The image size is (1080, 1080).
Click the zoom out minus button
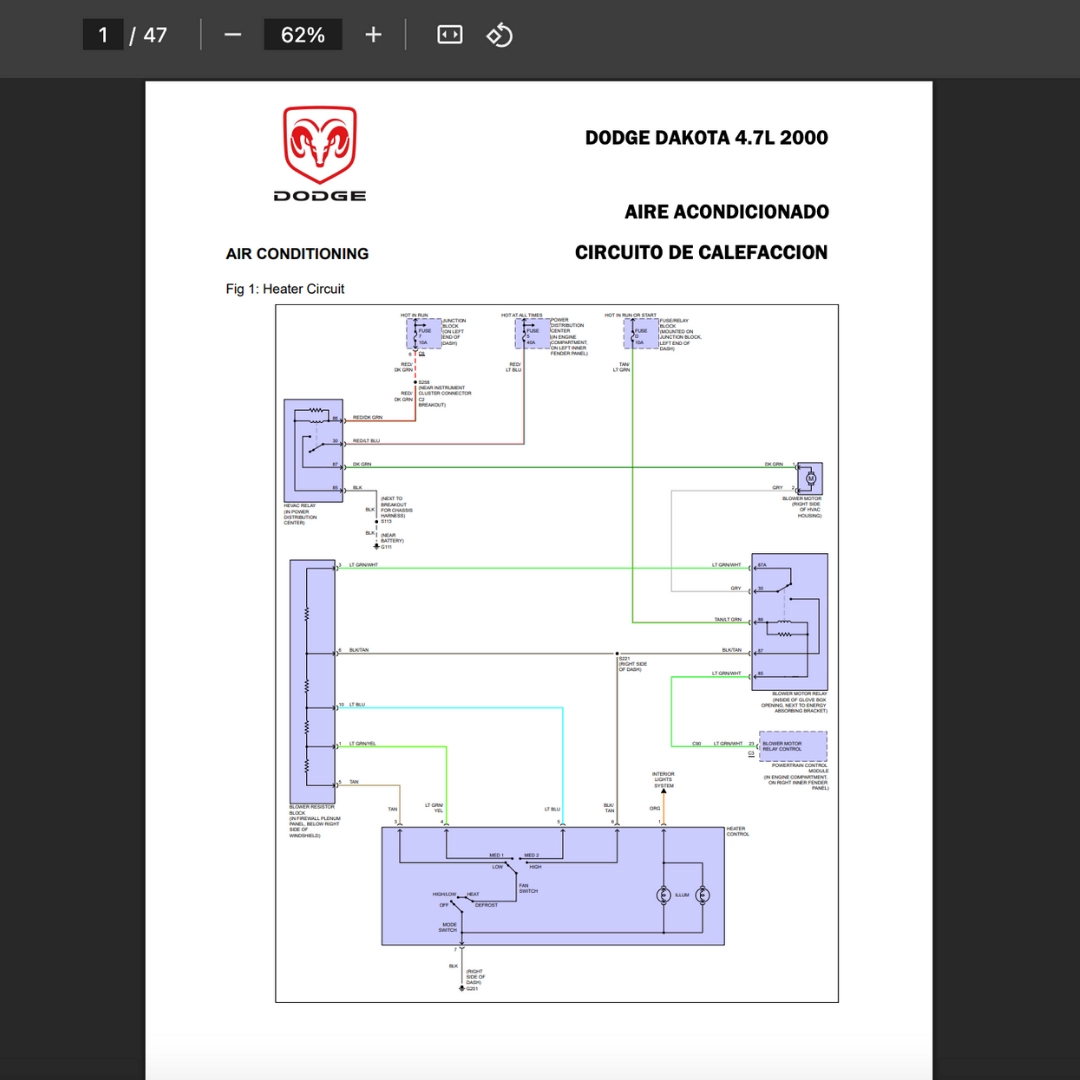click(x=233, y=34)
